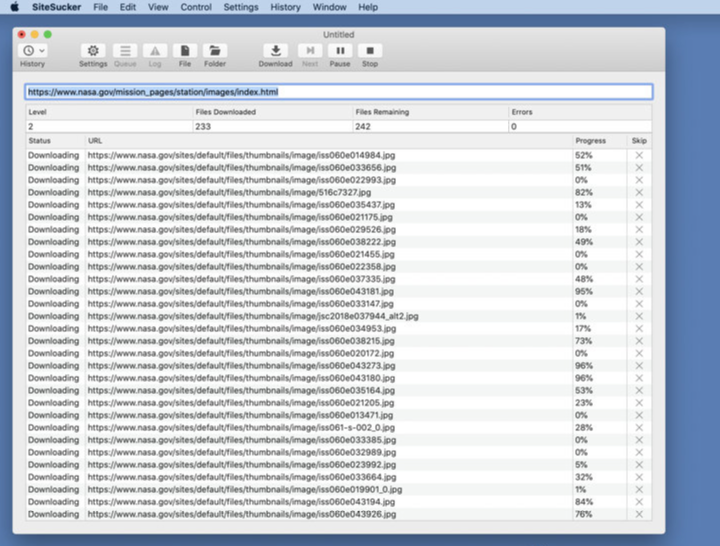The width and height of the screenshot is (720, 546).
Task: Open the Control menu
Action: click(196, 7)
